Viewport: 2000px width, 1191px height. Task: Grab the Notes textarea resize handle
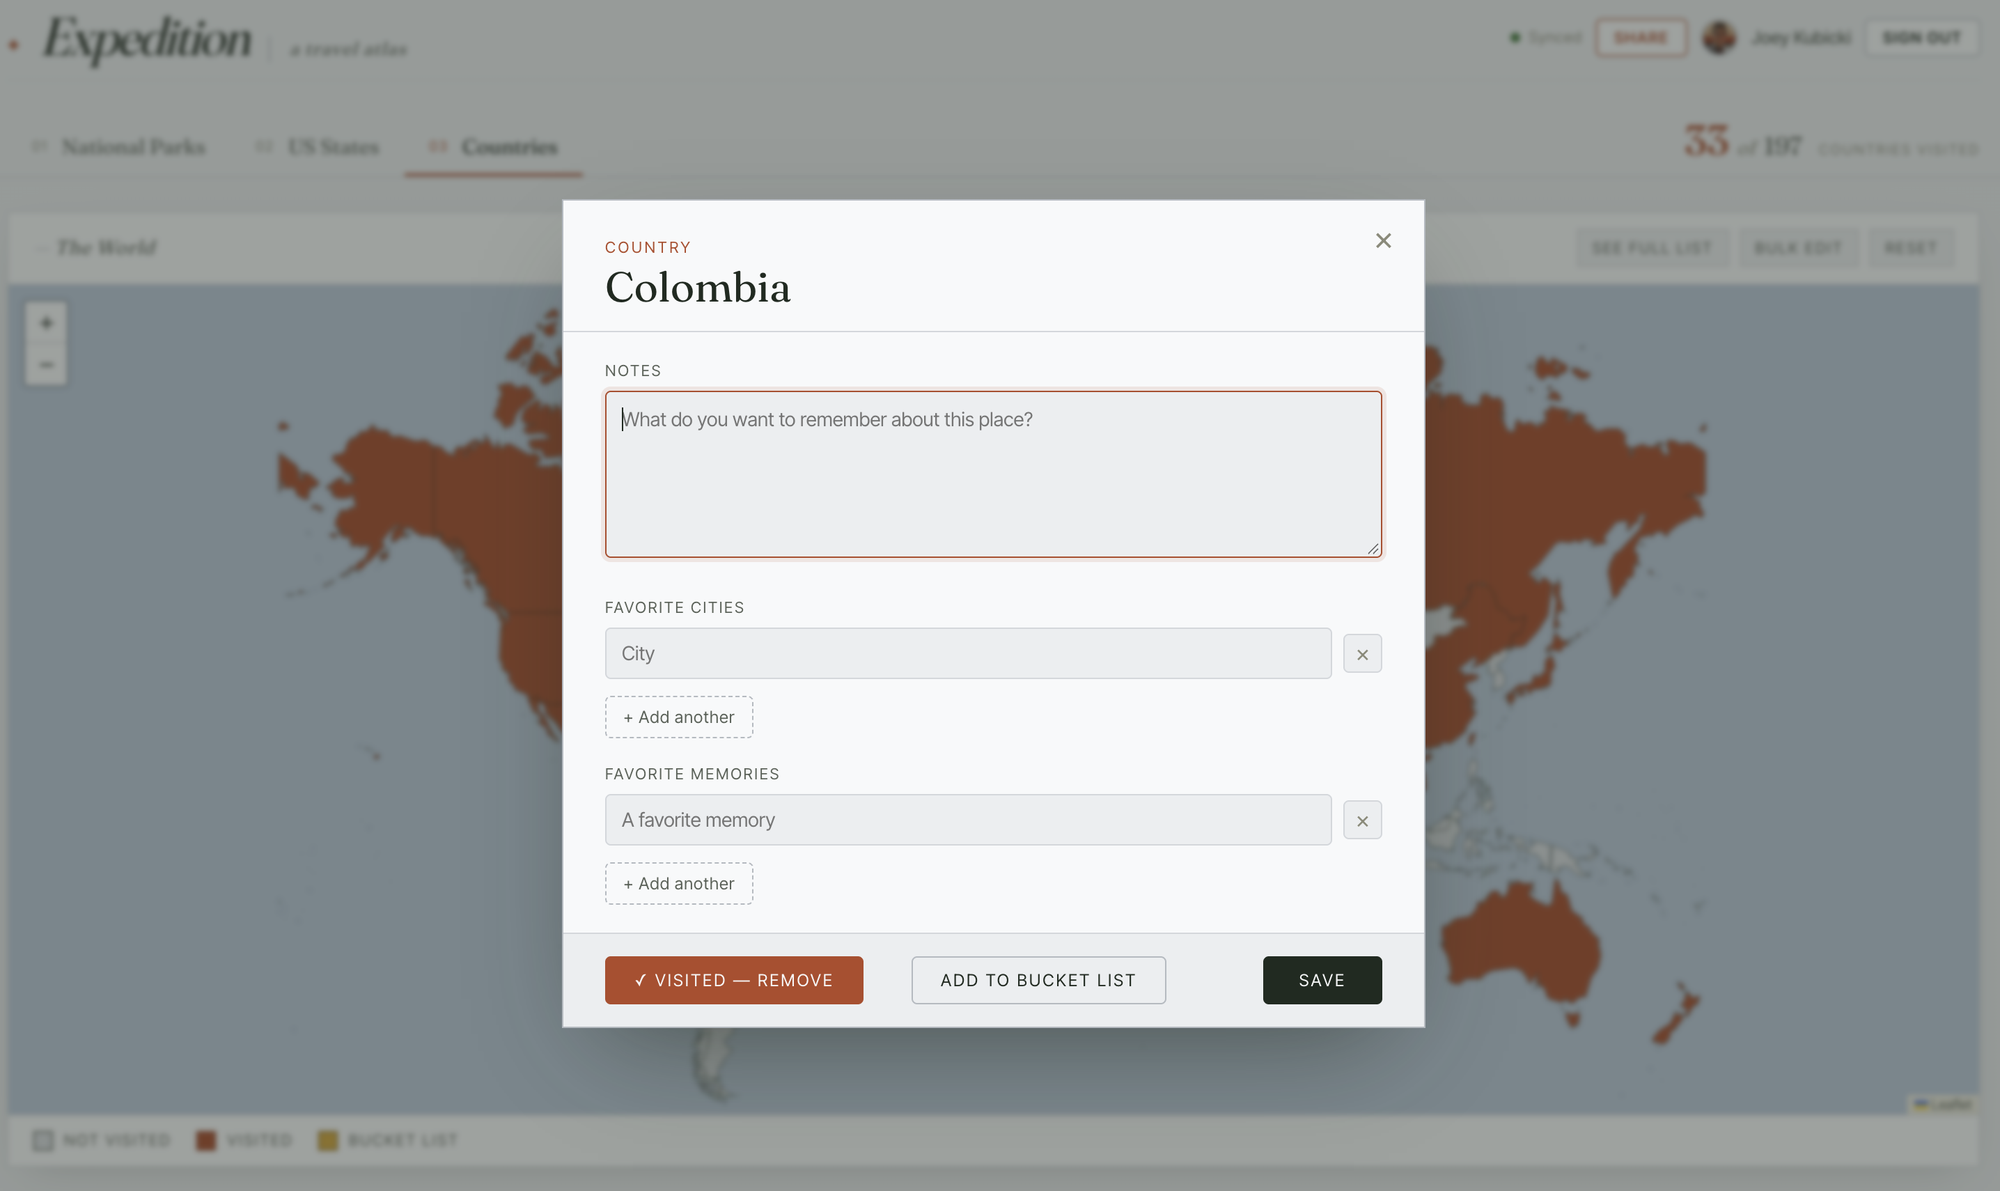pyautogui.click(x=1374, y=548)
